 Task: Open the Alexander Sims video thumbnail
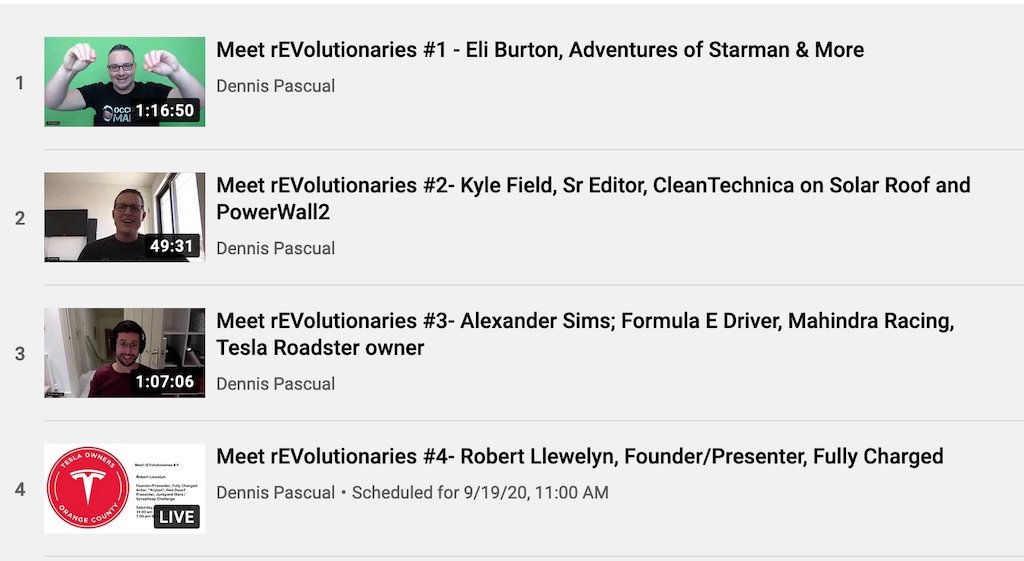click(x=125, y=353)
